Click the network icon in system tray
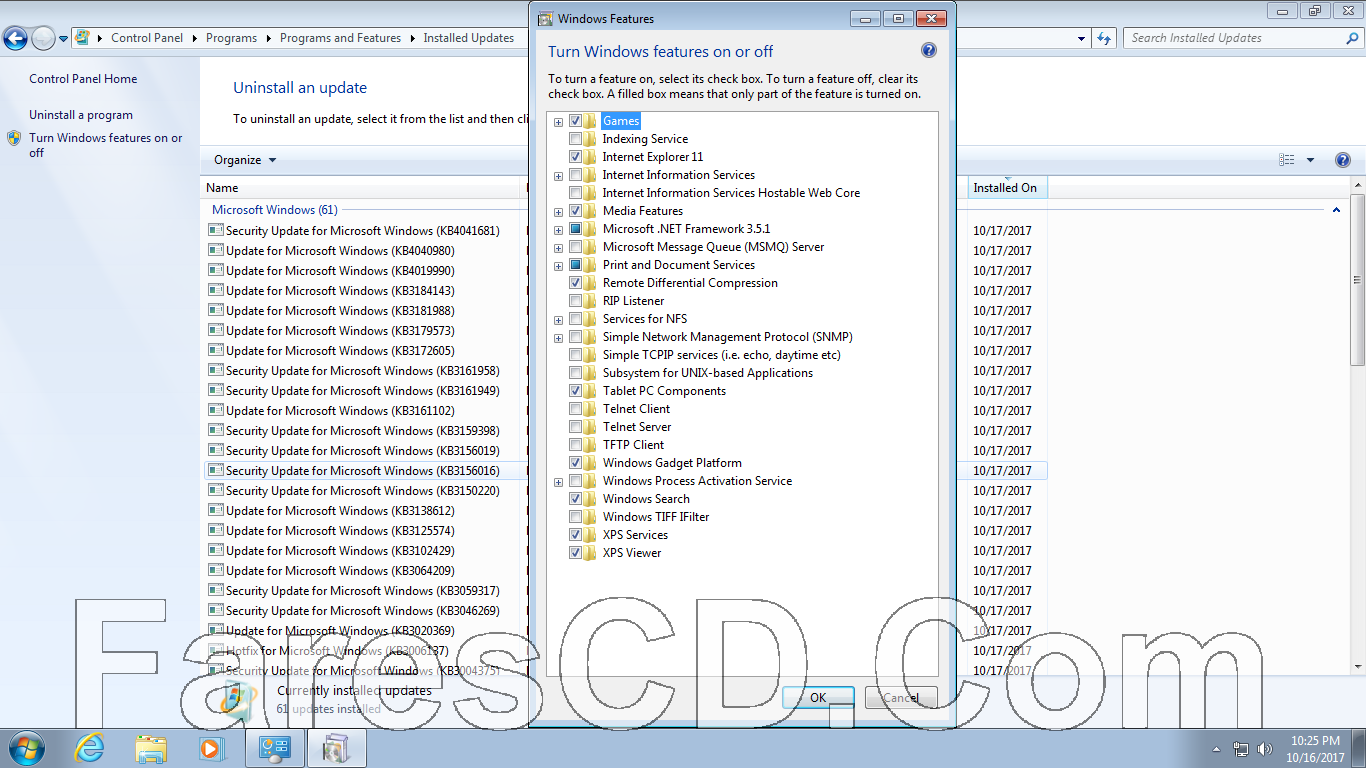This screenshot has width=1366, height=768. point(1241,749)
